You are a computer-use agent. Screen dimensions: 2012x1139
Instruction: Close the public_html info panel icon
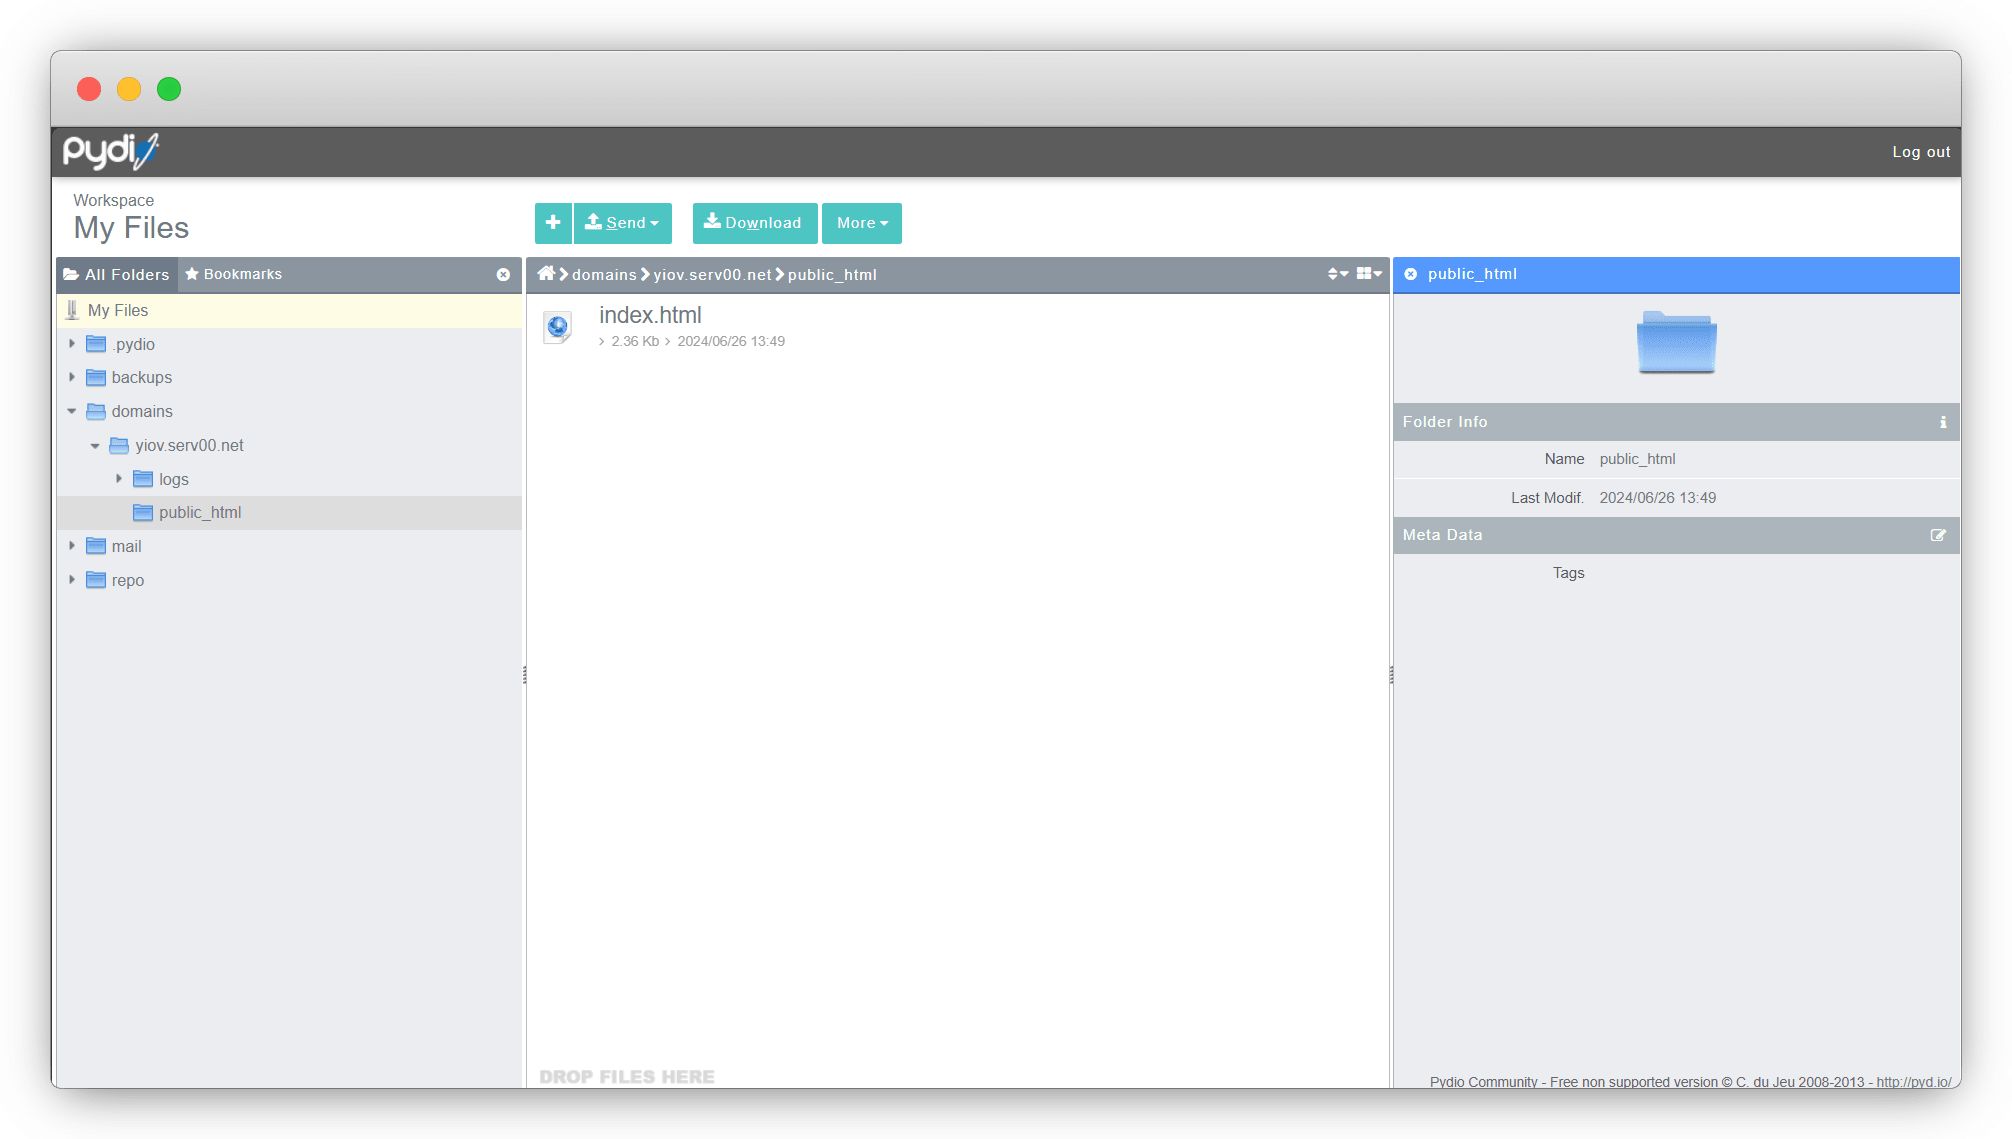pos(1410,274)
